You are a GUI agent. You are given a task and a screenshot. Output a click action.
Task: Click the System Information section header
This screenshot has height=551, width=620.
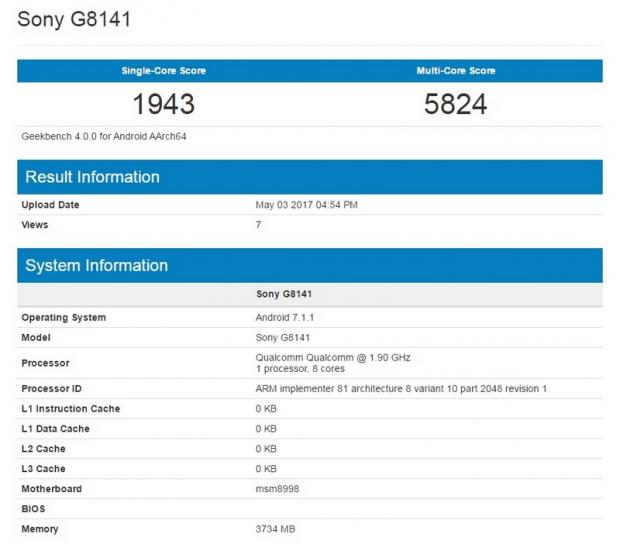point(96,265)
